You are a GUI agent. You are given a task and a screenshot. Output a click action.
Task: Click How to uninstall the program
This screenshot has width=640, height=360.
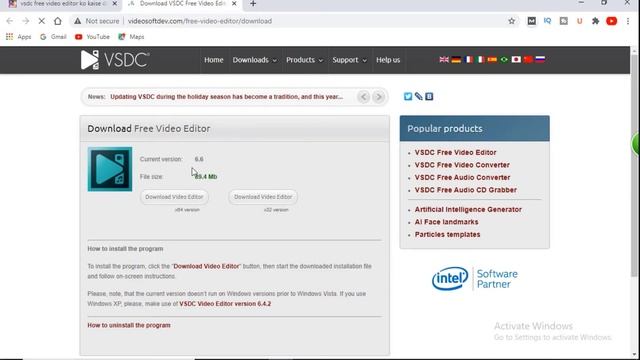(129, 325)
